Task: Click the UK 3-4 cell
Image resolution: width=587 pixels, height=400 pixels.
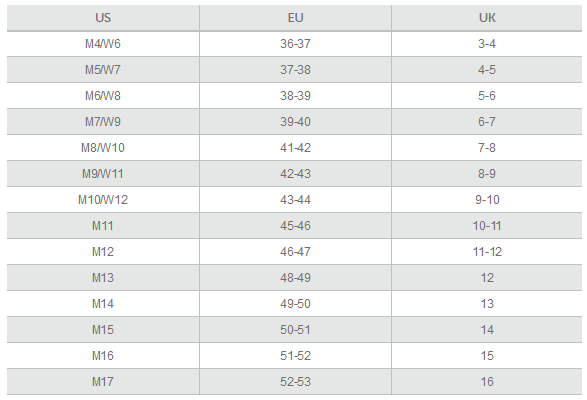Action: (x=487, y=44)
